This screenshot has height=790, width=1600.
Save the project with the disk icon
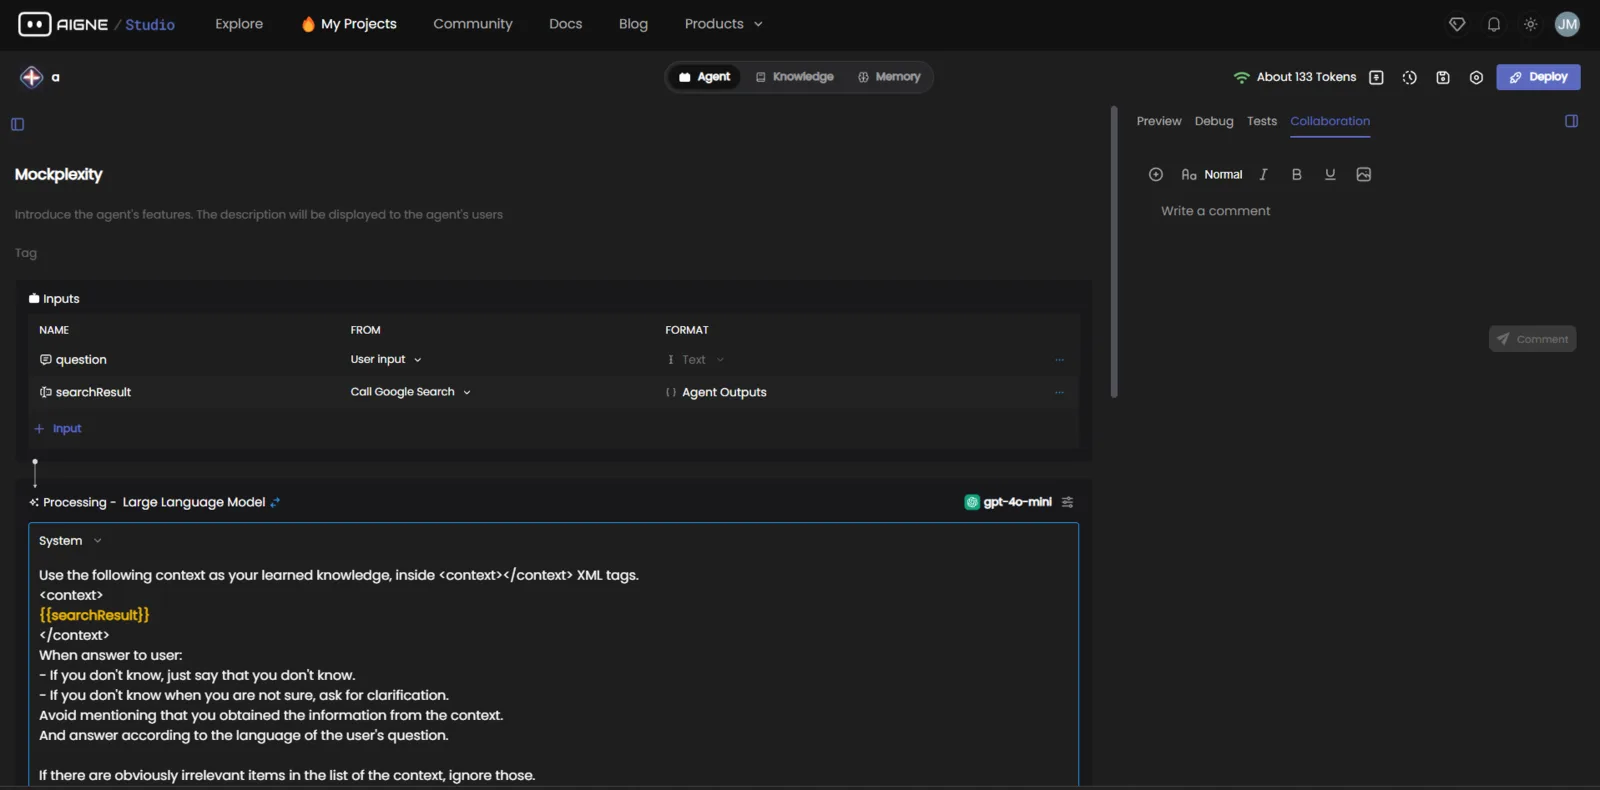(1443, 77)
